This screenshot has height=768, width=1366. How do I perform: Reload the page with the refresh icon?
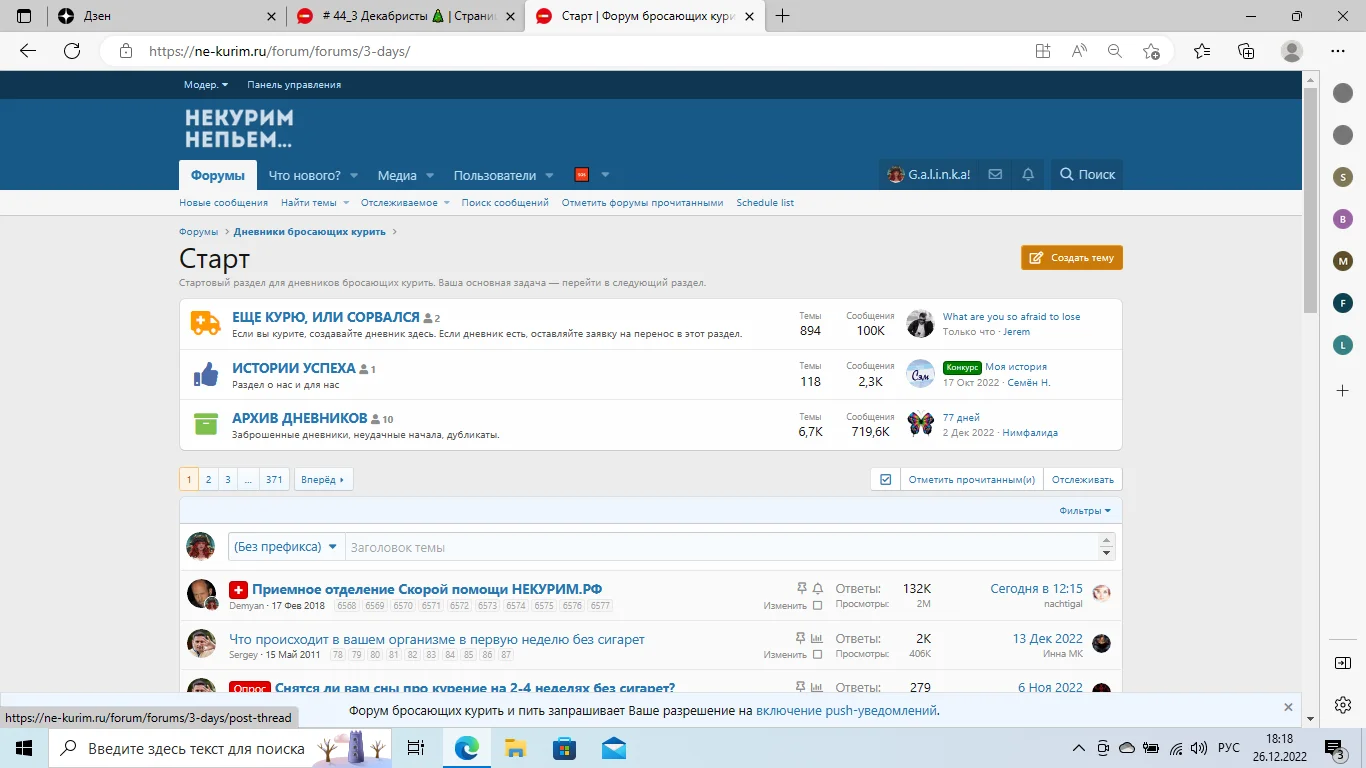point(72,51)
